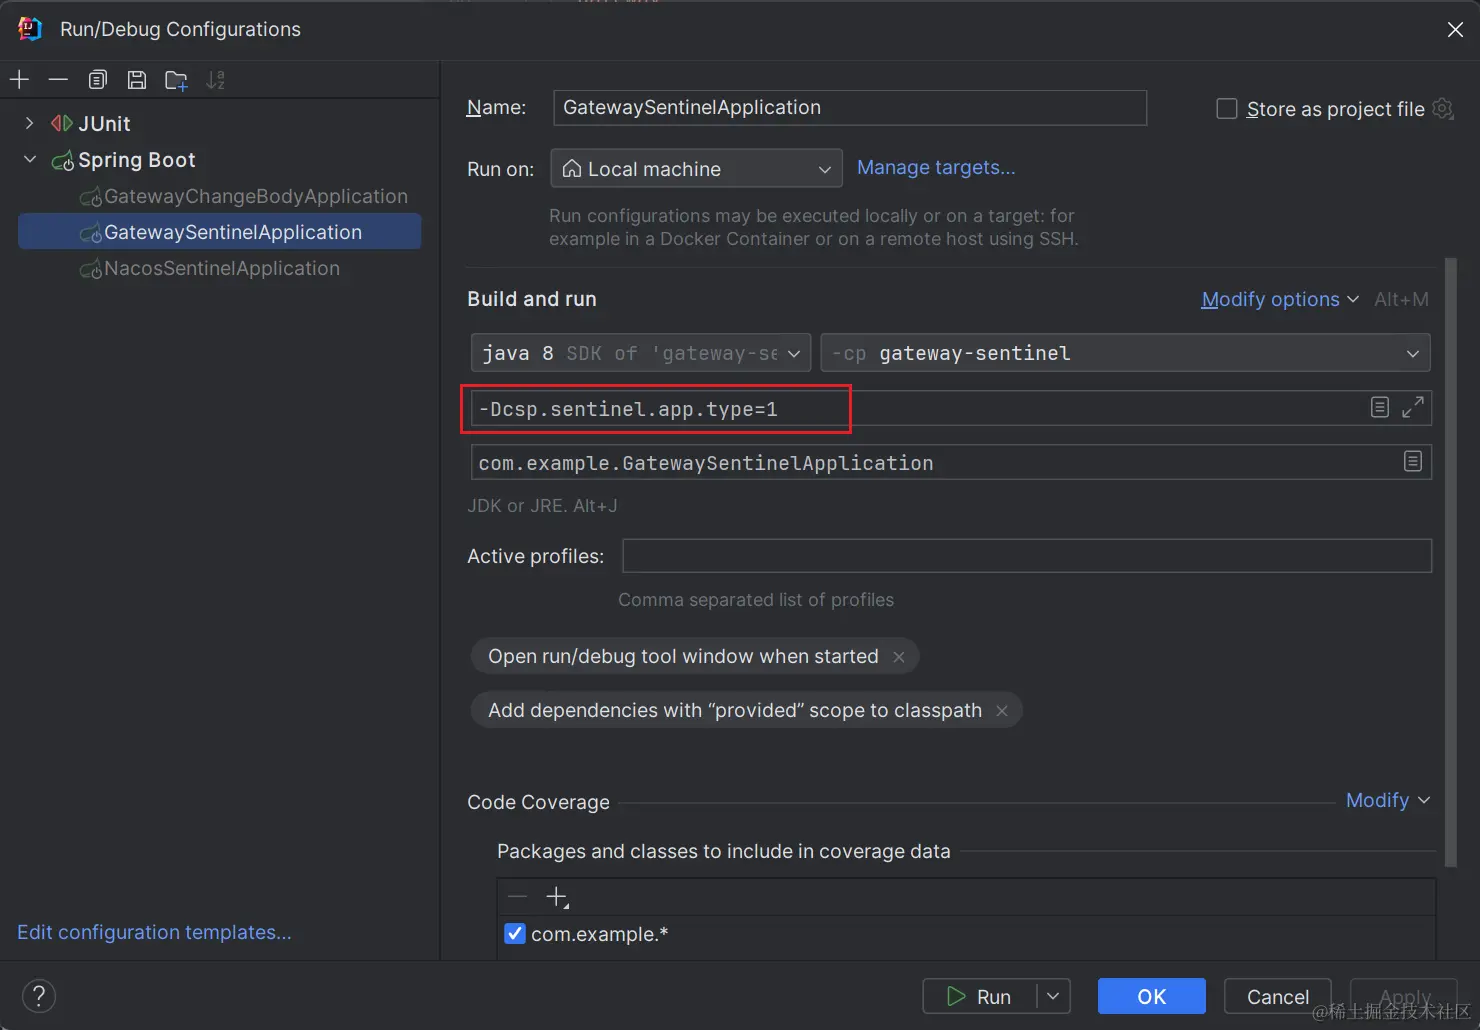Open the -cp gateway-sentinel classpath dropdown

tap(1125, 353)
